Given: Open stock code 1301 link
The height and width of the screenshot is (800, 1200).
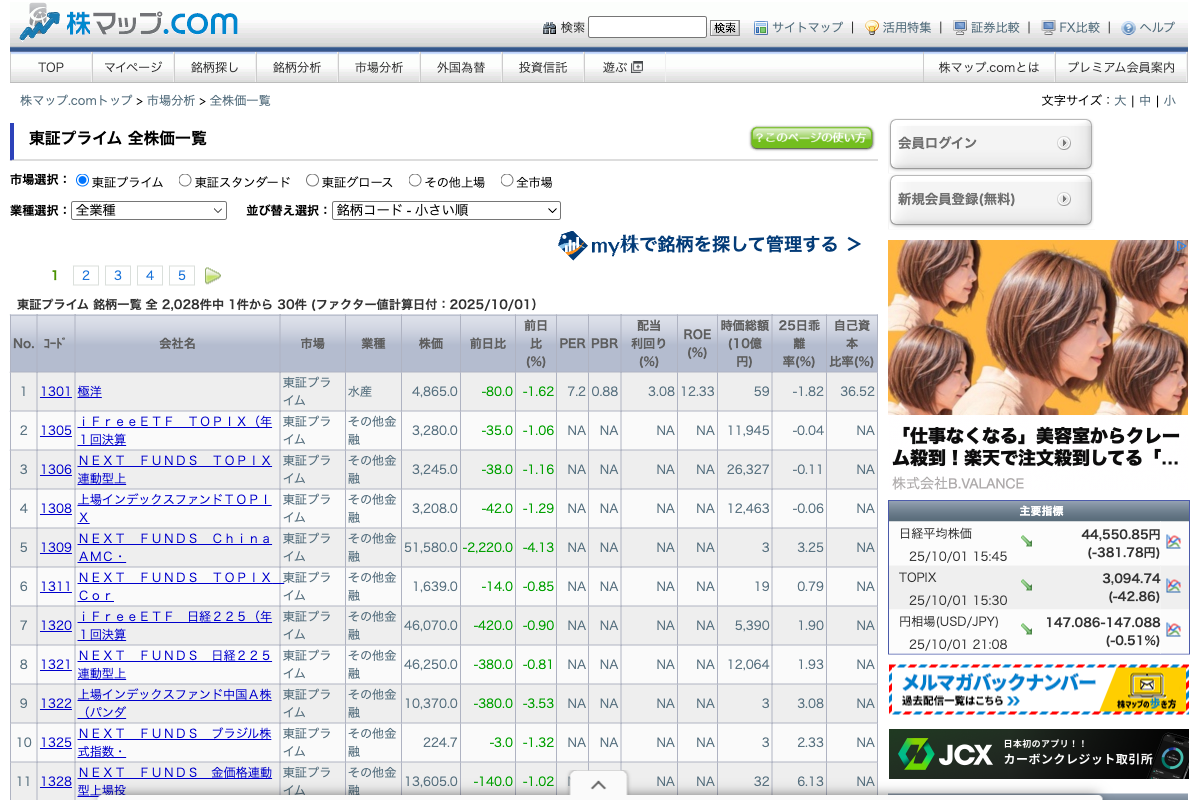Looking at the screenshot, I should (x=56, y=392).
